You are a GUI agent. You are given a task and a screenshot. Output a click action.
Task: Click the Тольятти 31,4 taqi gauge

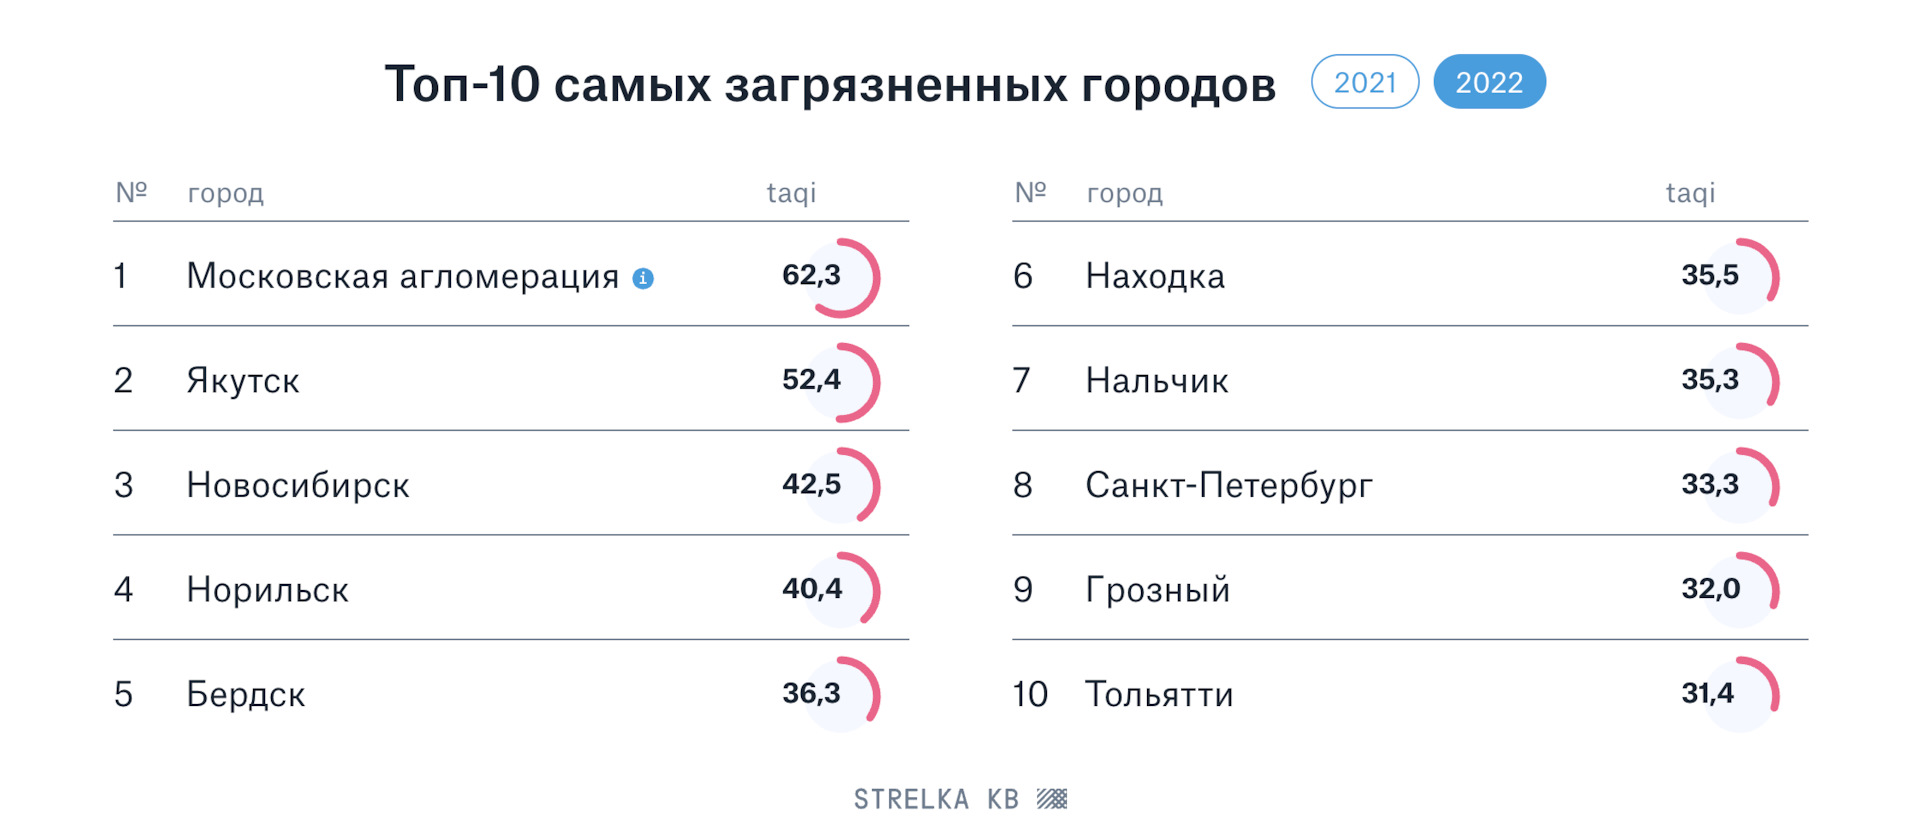1739,694
